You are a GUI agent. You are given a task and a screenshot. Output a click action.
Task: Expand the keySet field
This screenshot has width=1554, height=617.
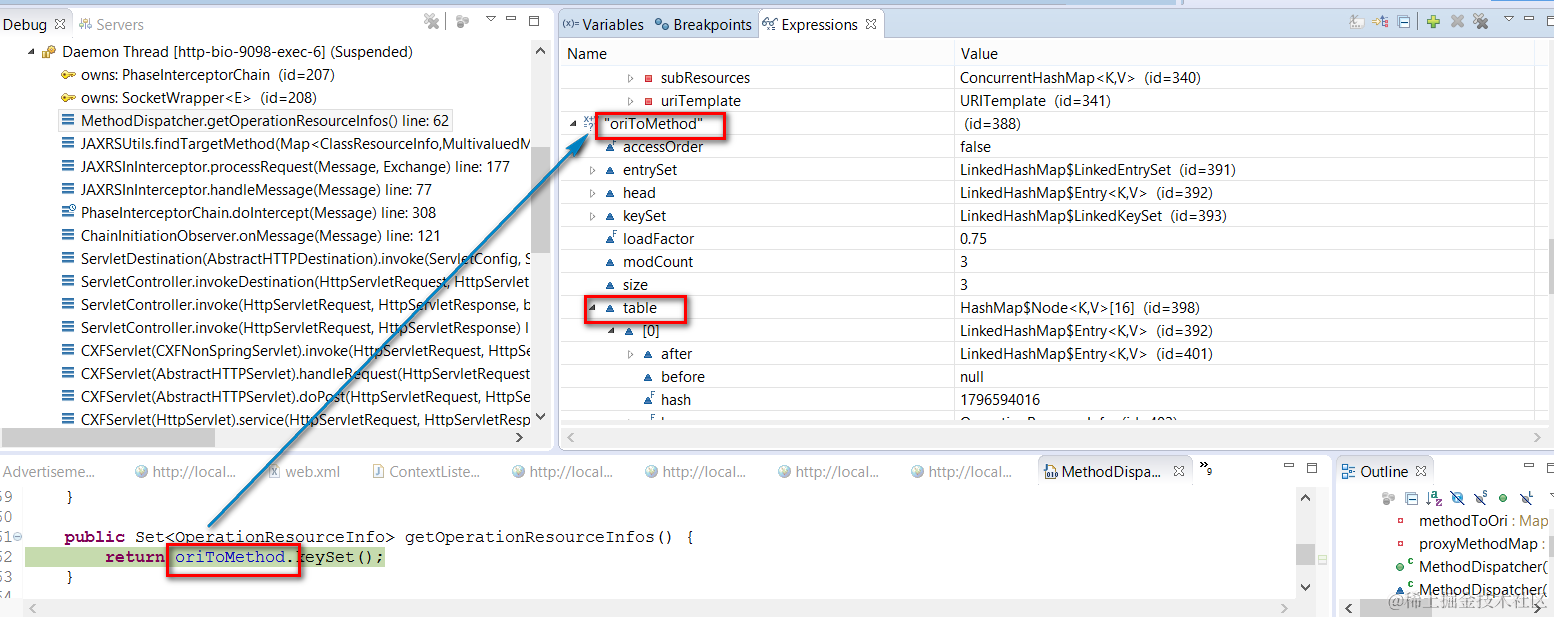pyautogui.click(x=592, y=215)
